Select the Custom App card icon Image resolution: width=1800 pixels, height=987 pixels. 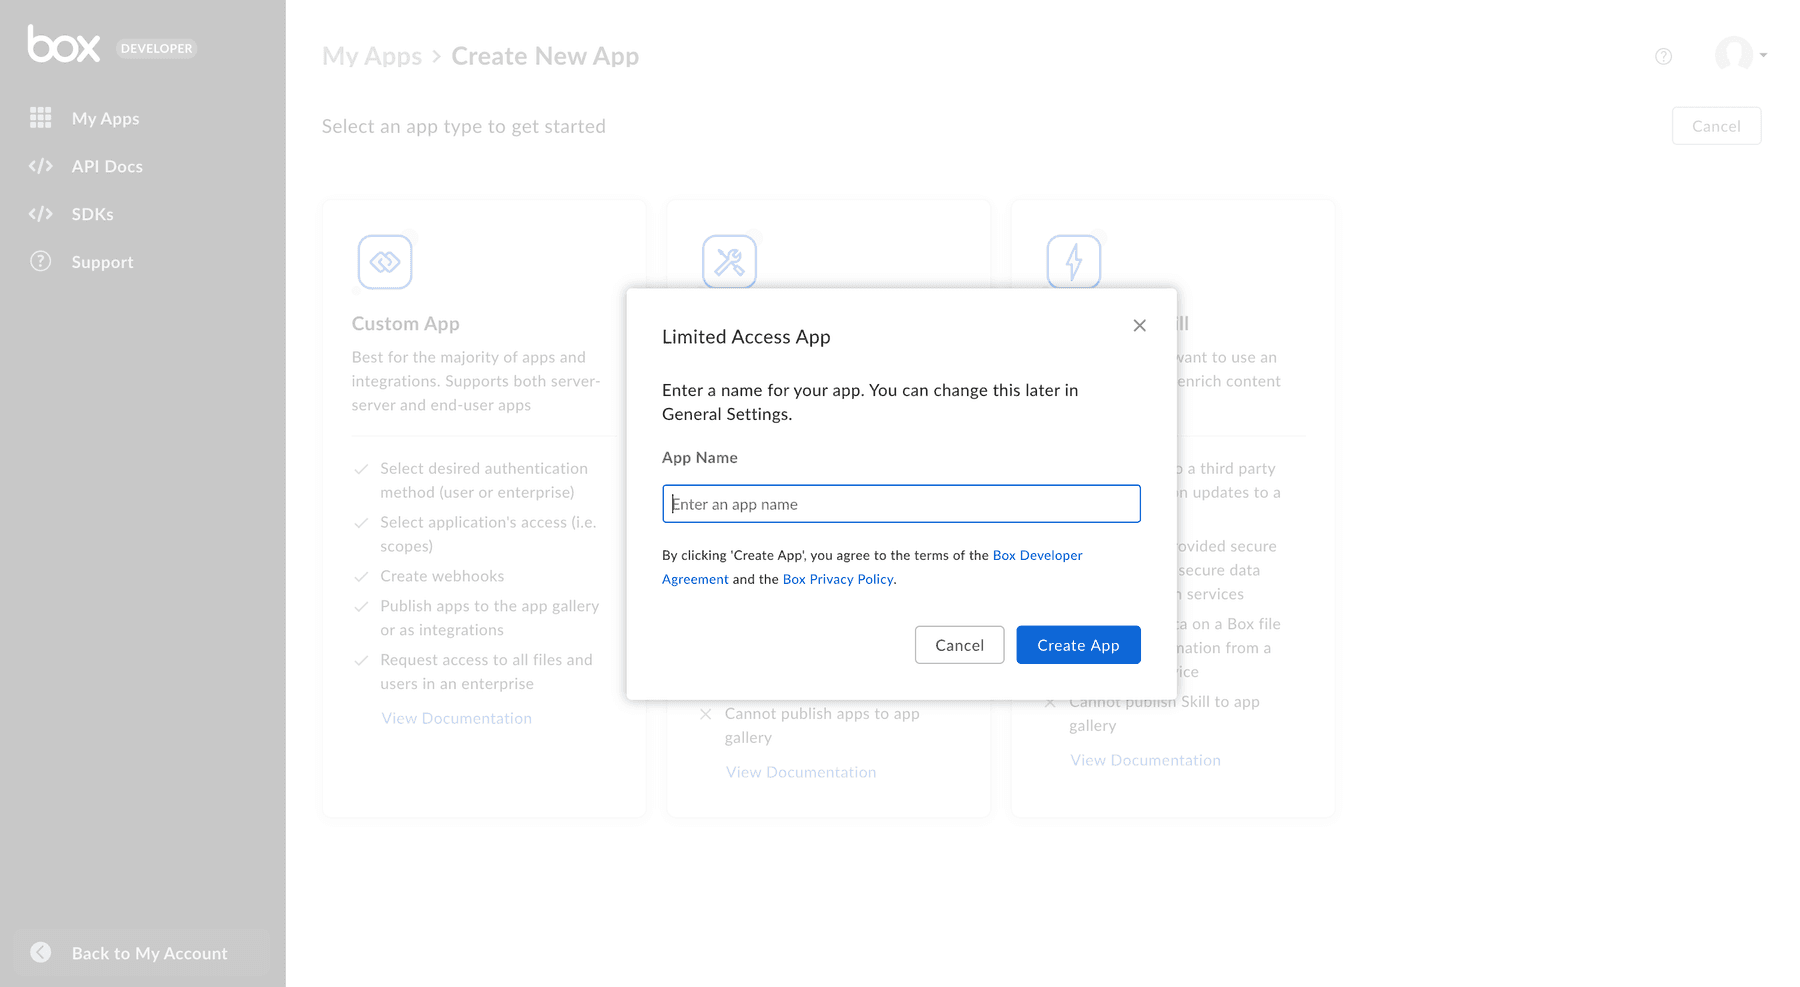385,262
